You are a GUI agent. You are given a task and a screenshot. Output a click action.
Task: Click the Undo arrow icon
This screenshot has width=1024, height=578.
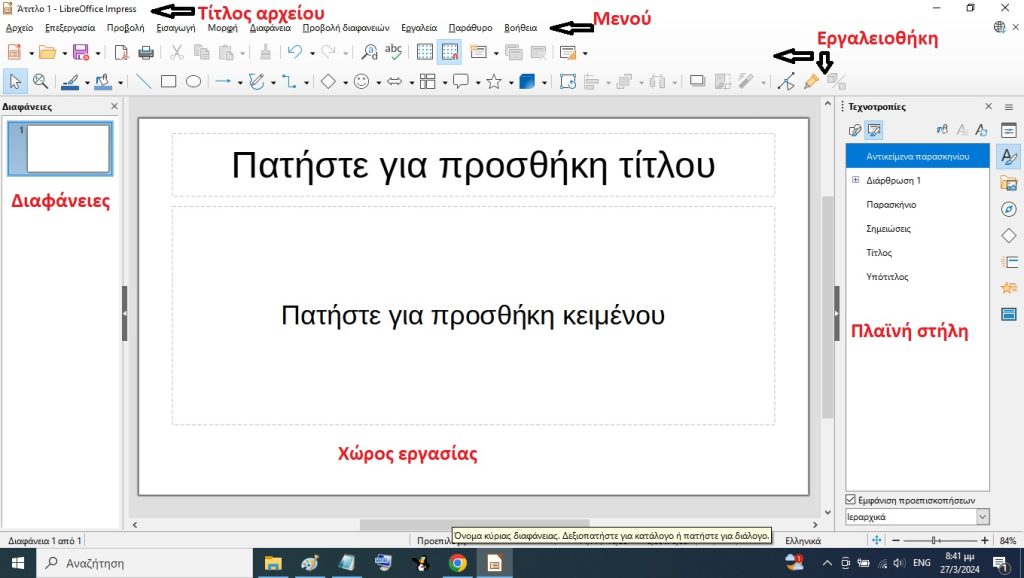pos(295,52)
